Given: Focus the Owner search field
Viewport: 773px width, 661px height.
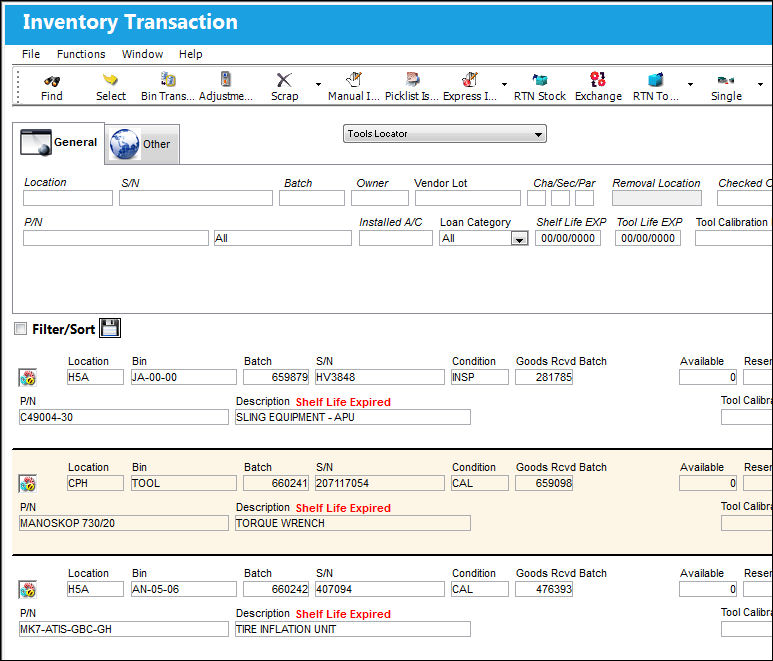Looking at the screenshot, I should click(x=380, y=198).
